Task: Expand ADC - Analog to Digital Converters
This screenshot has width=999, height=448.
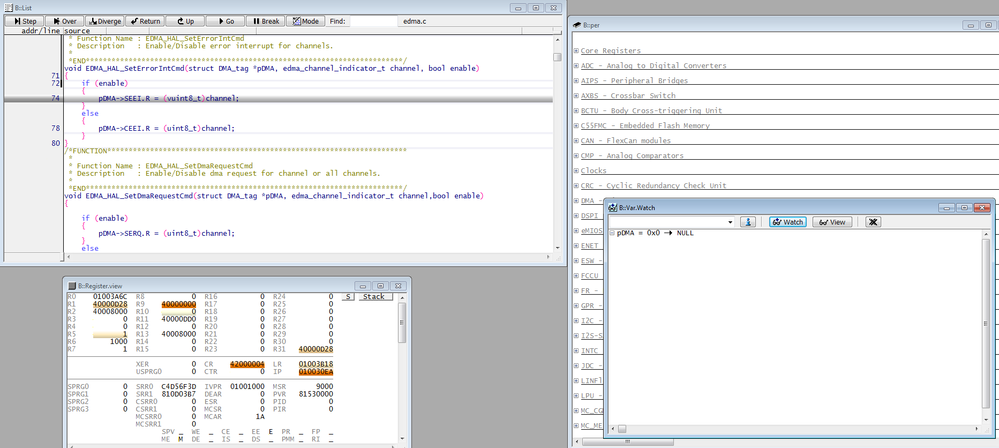Action: coord(576,65)
